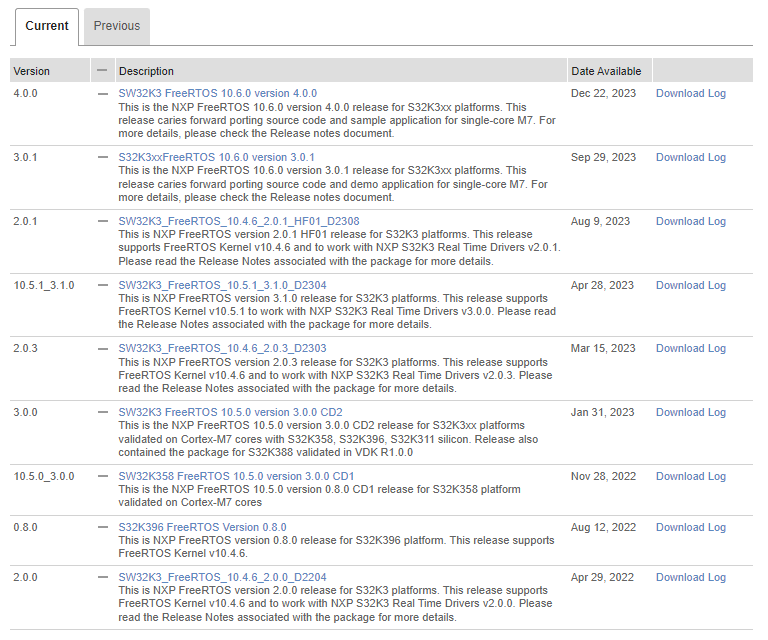Viewport: 768px width, 640px height.
Task: Select the 10.5.0_3.0.0 version cell
Action: tap(44, 476)
